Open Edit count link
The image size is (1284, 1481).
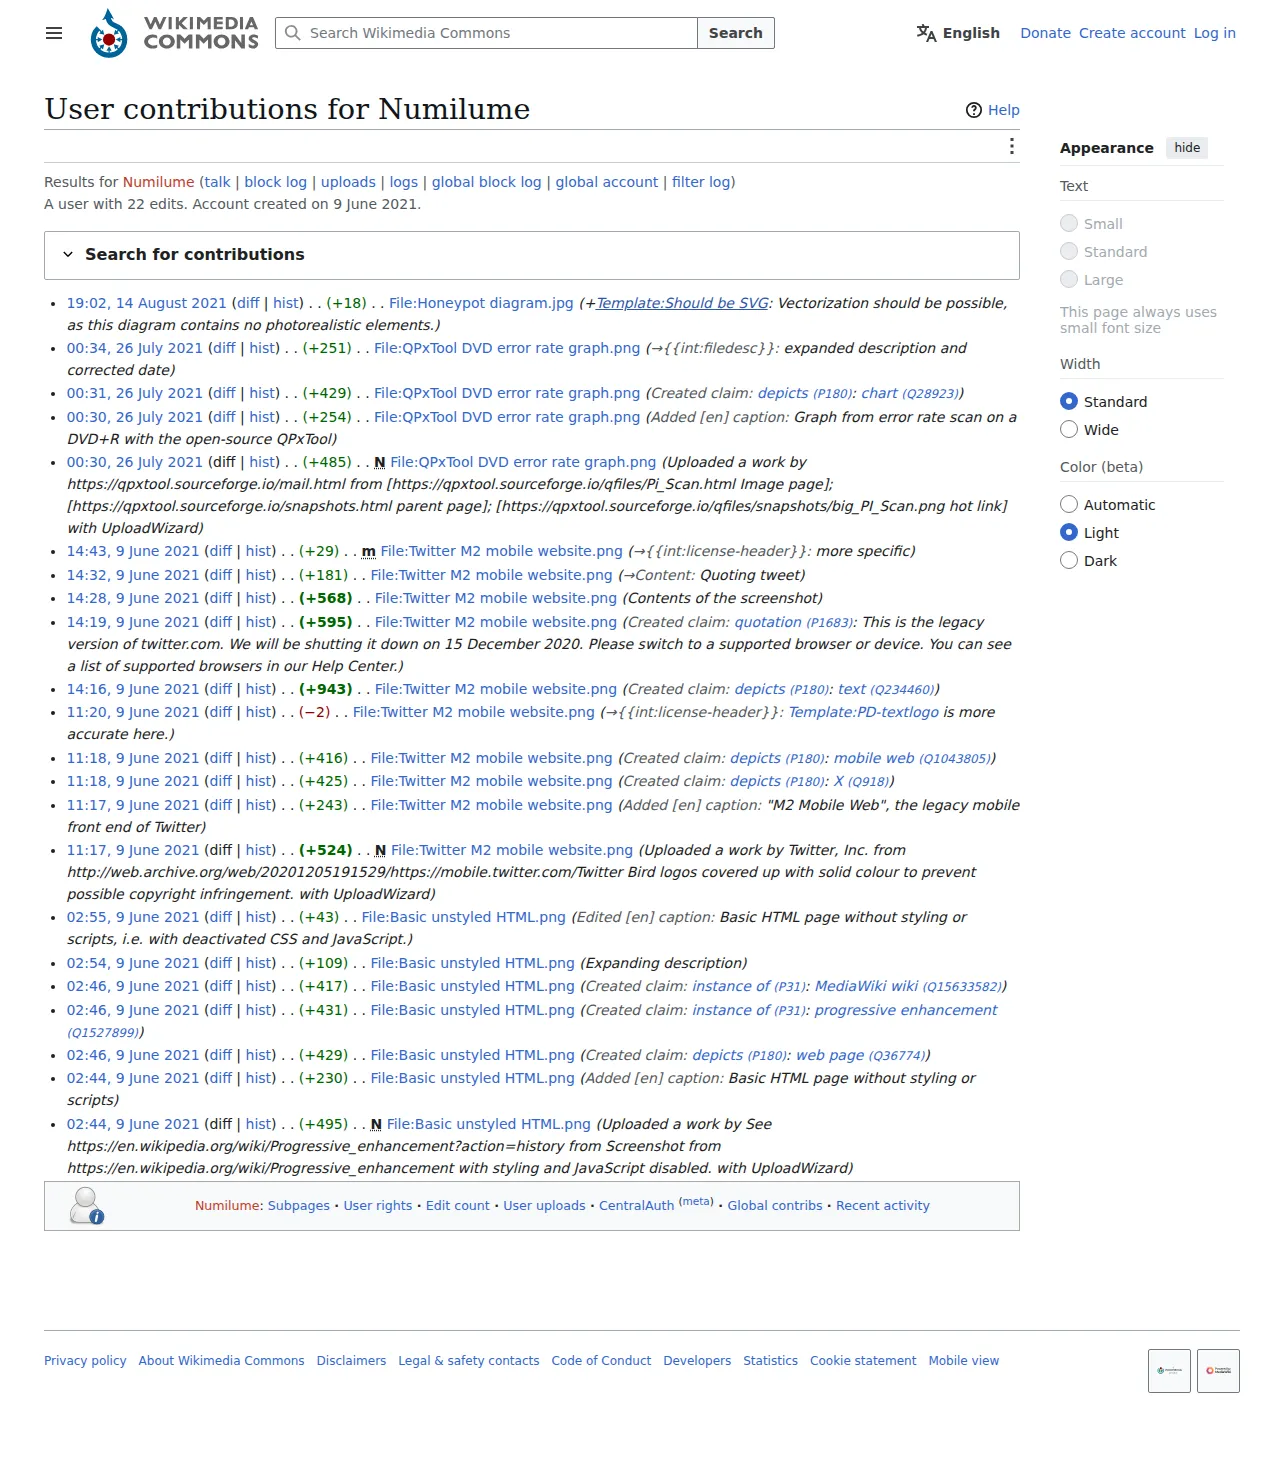[x=458, y=1206]
